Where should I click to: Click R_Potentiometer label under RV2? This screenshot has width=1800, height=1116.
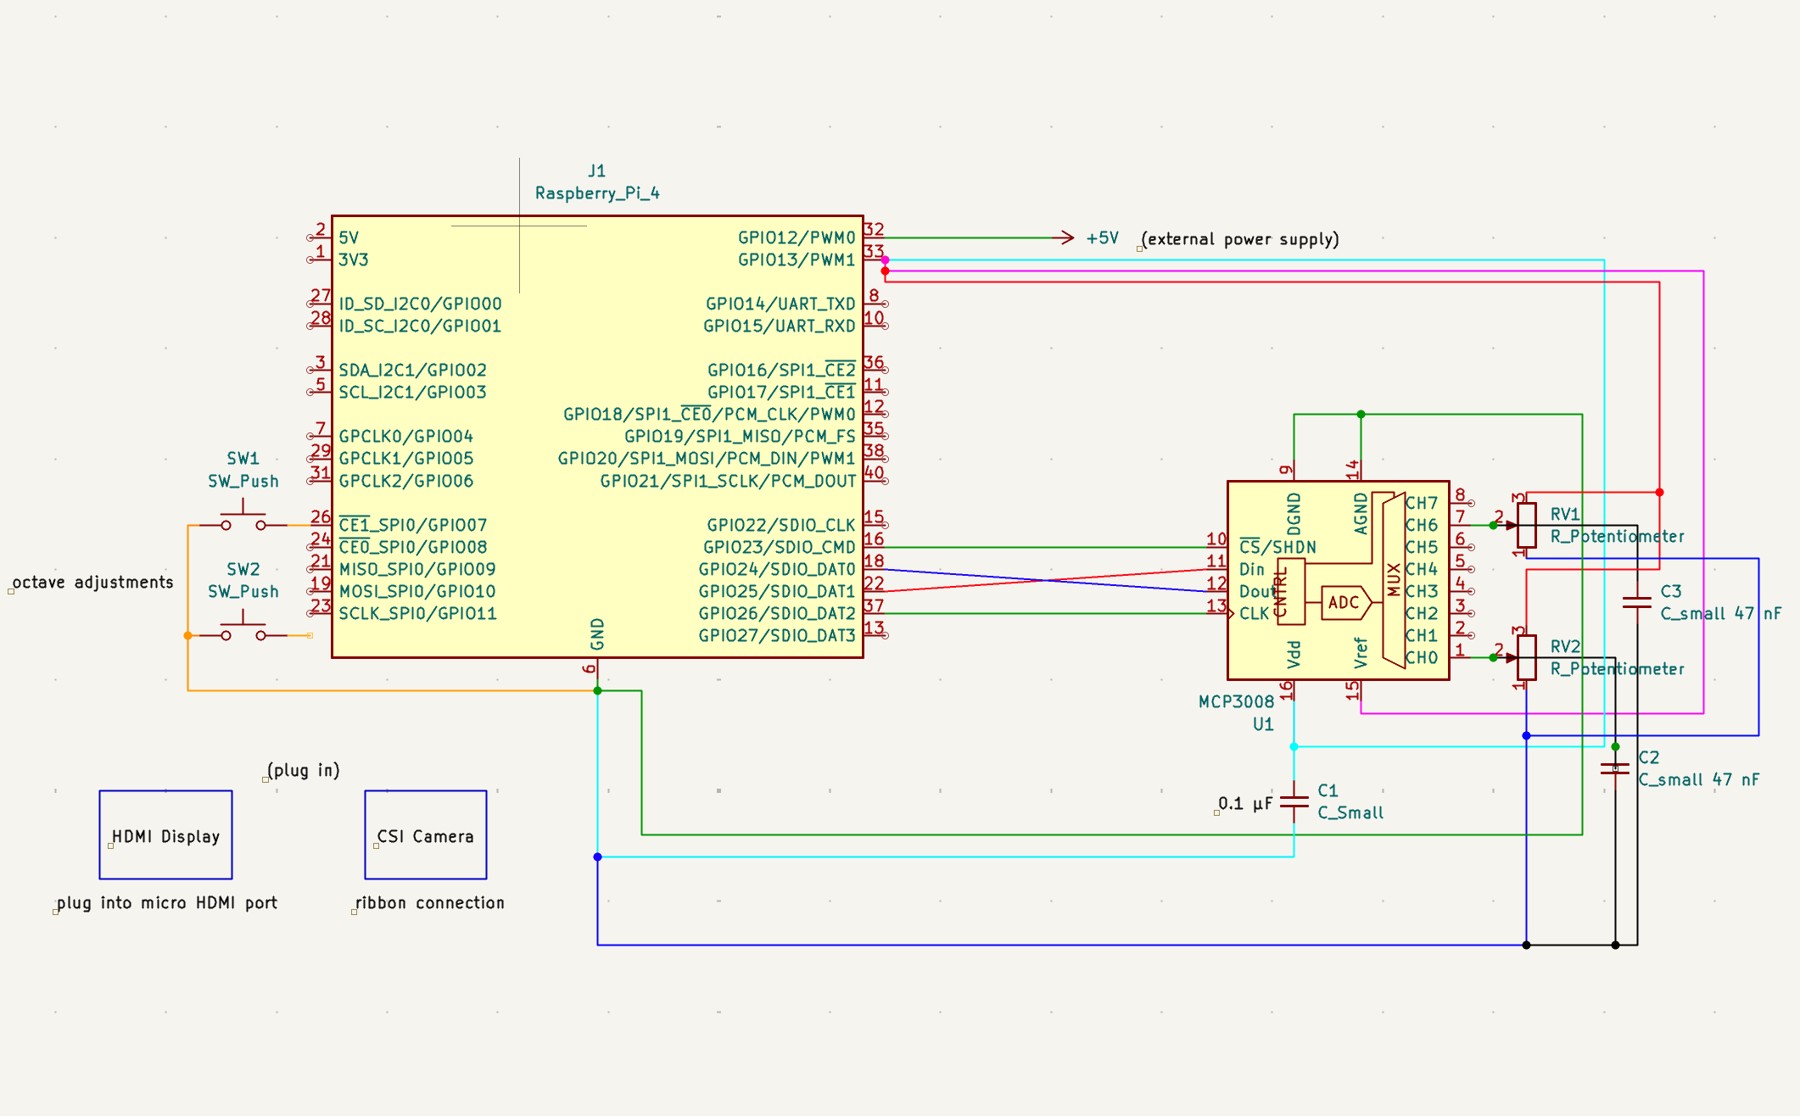point(1617,669)
